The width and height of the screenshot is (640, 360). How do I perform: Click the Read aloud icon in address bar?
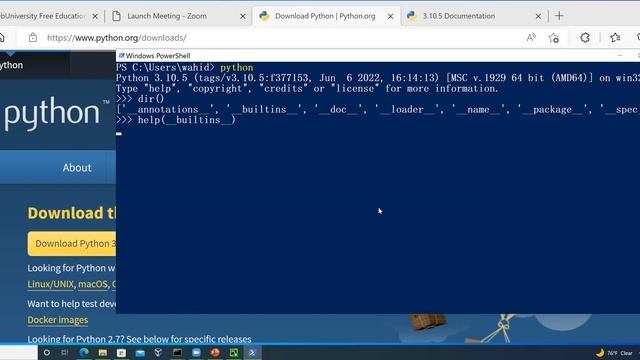click(531, 38)
